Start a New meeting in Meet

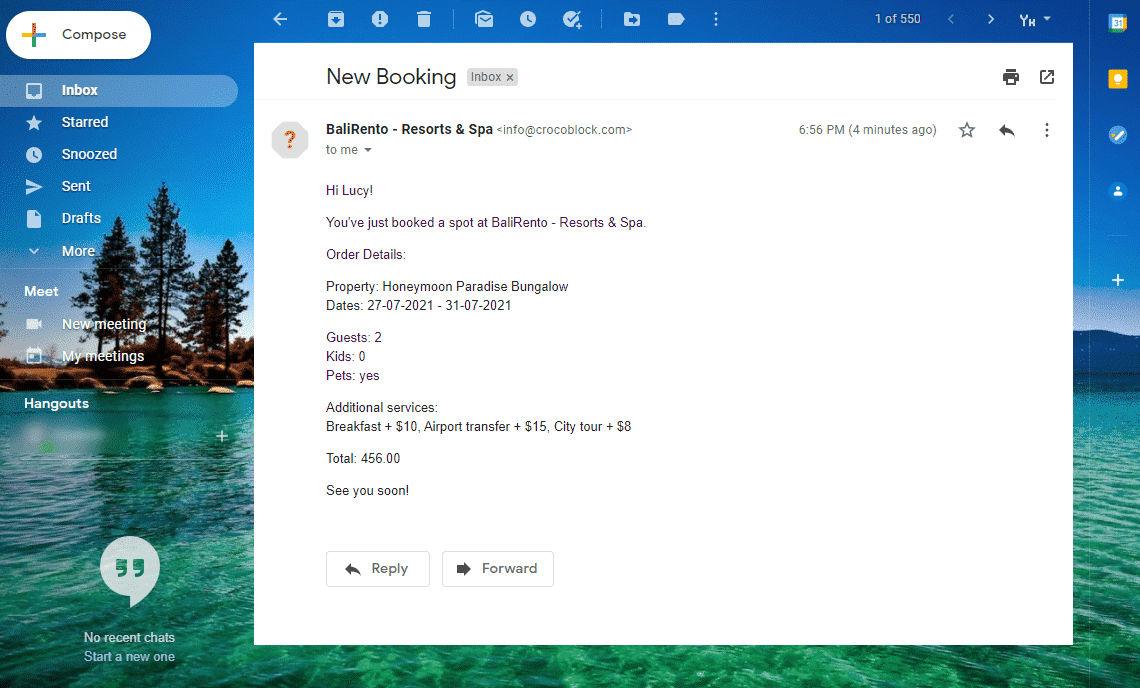(x=104, y=324)
